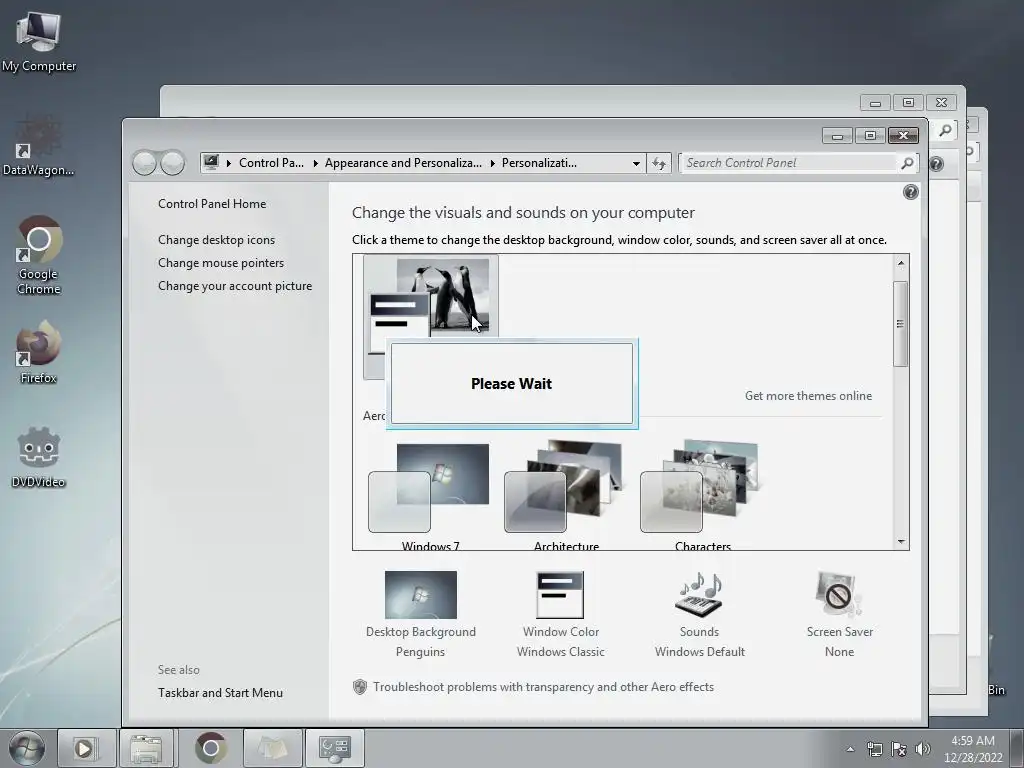Click in the Search Control Panel field
Screen dimensions: 1024x768
click(788, 163)
